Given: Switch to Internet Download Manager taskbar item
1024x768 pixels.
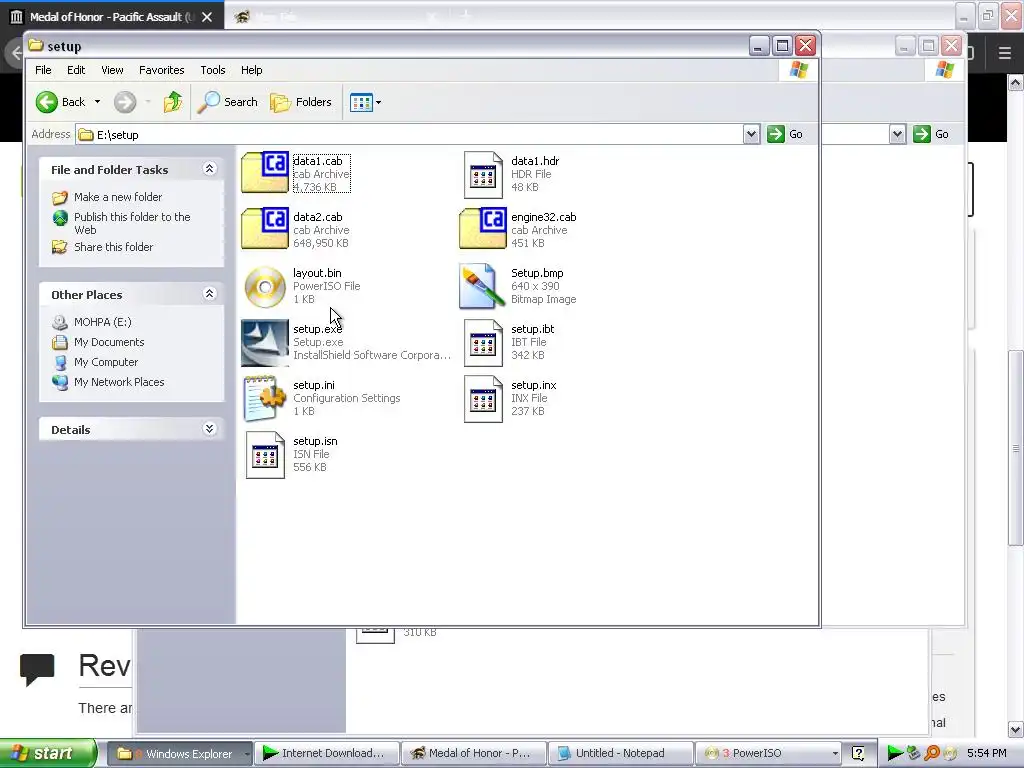Looking at the screenshot, I should tap(326, 754).
